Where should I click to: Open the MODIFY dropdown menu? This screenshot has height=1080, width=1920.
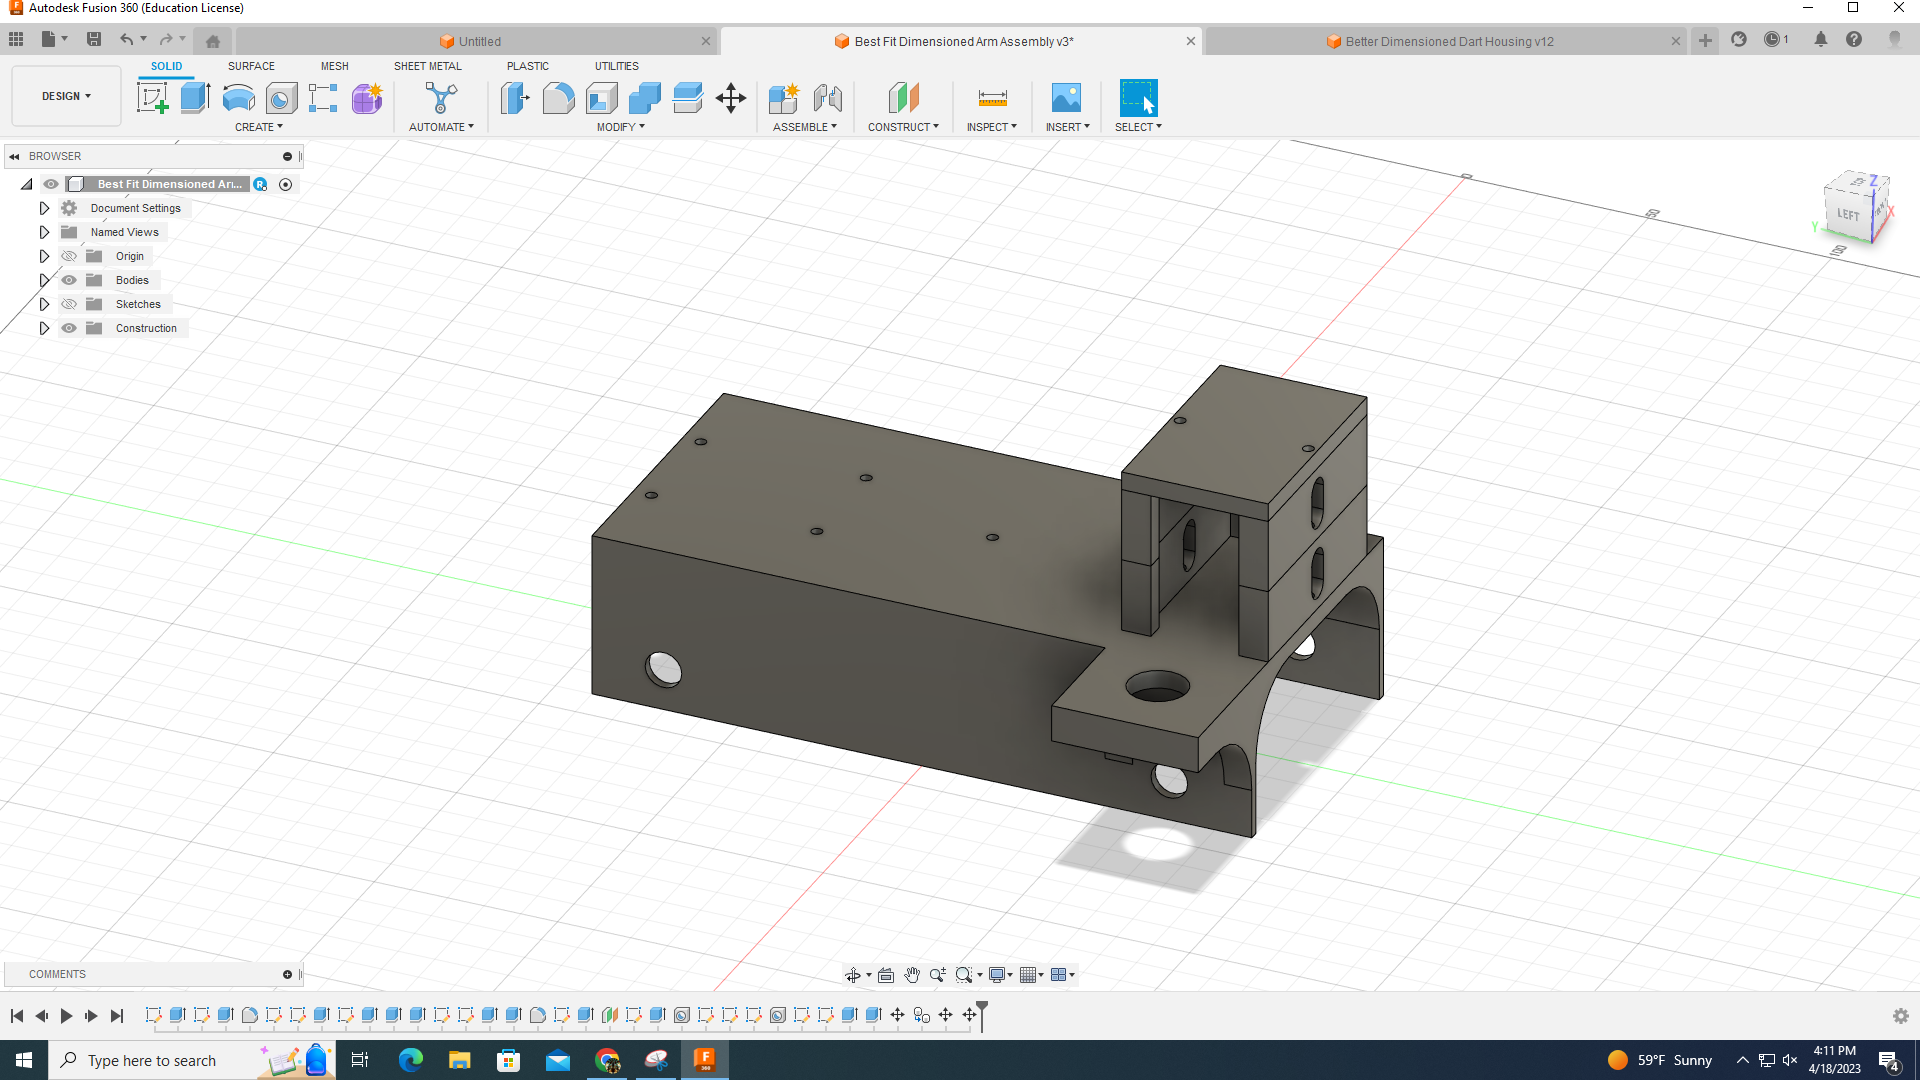620,127
